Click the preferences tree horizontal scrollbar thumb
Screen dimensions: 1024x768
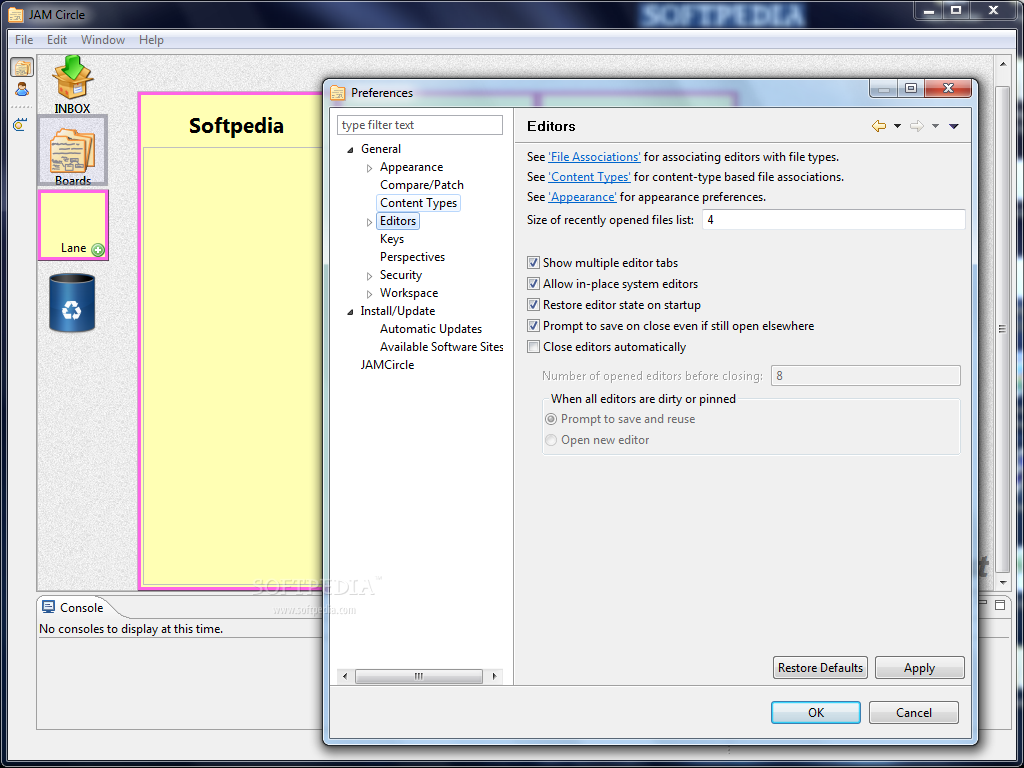coord(419,677)
